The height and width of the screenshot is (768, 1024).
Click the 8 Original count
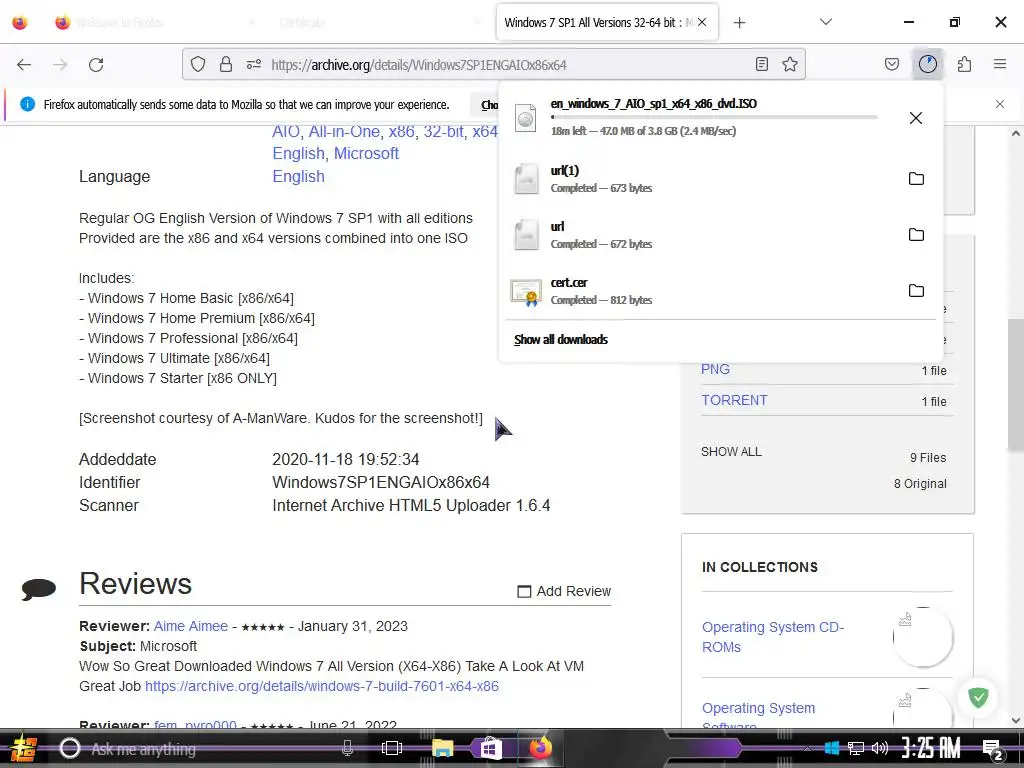pyautogui.click(x=920, y=484)
